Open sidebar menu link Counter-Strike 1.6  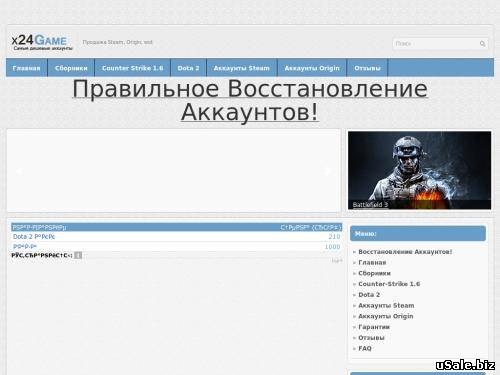(389, 284)
